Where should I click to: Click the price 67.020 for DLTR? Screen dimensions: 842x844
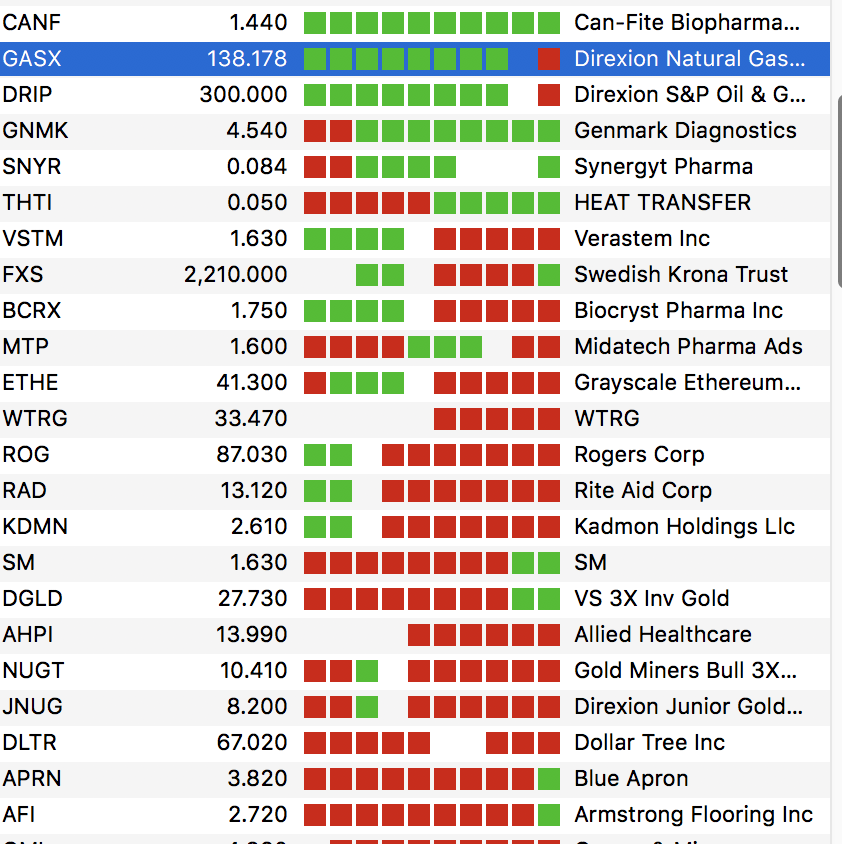pos(252,743)
